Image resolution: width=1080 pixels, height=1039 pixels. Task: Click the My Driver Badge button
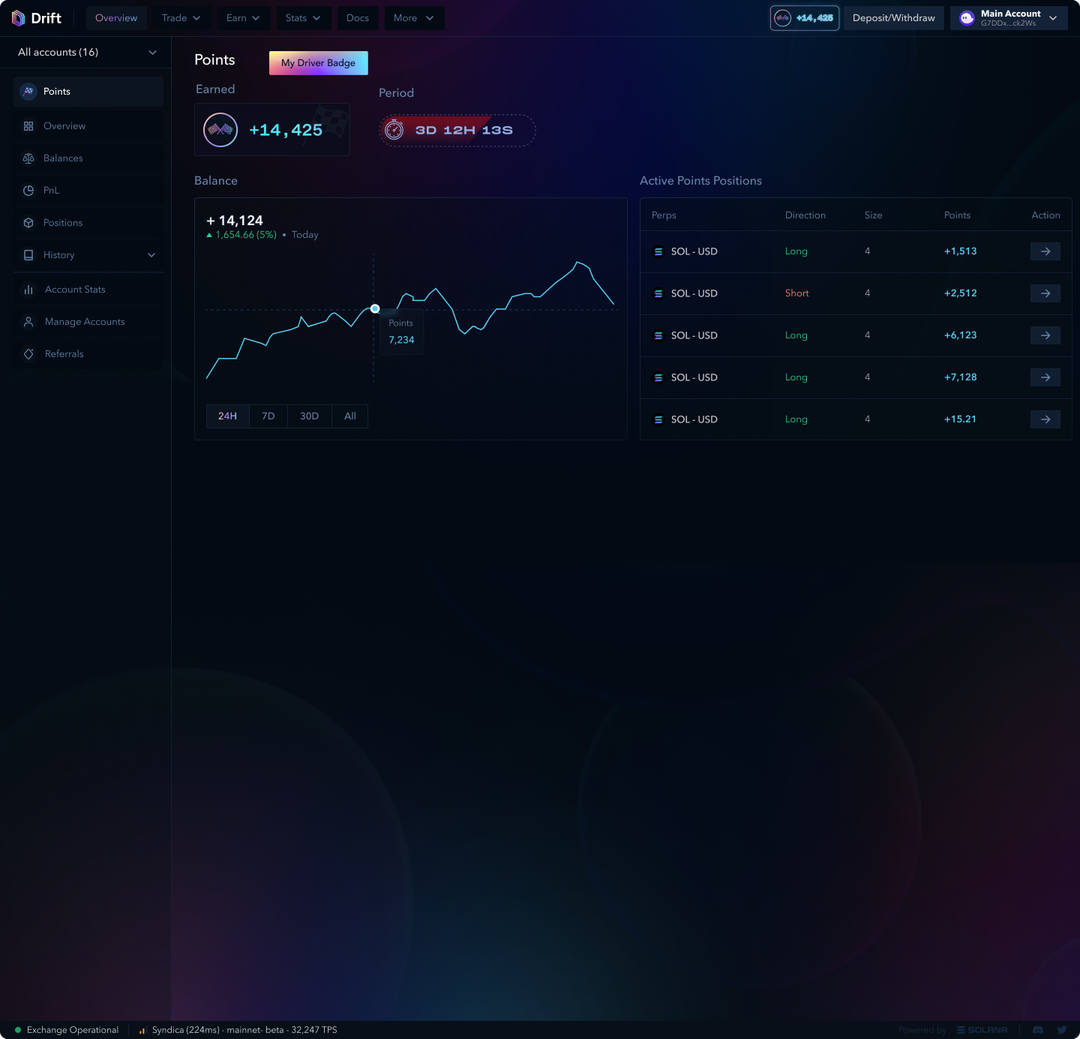point(318,63)
